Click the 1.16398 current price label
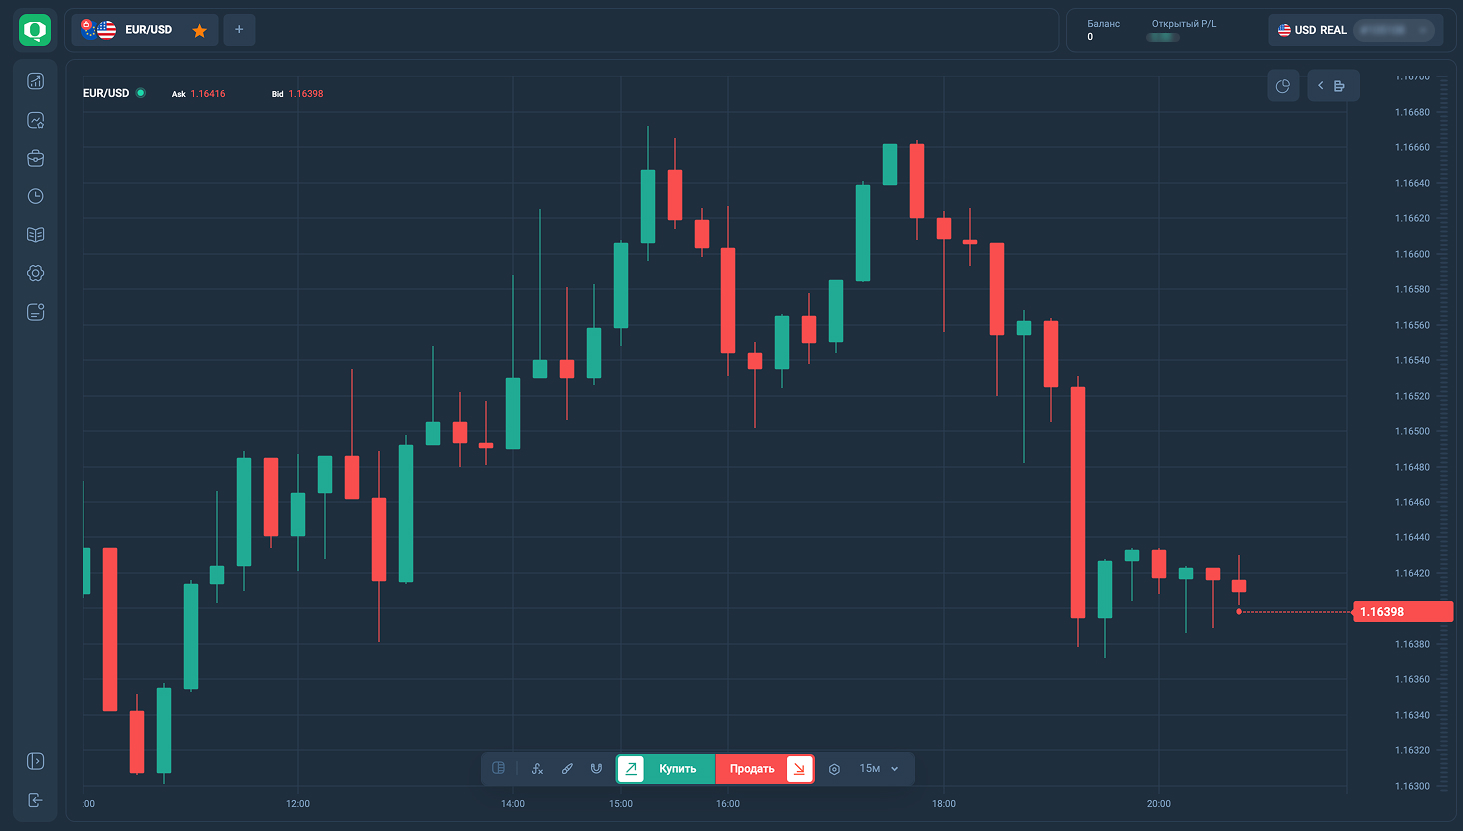 click(1401, 612)
